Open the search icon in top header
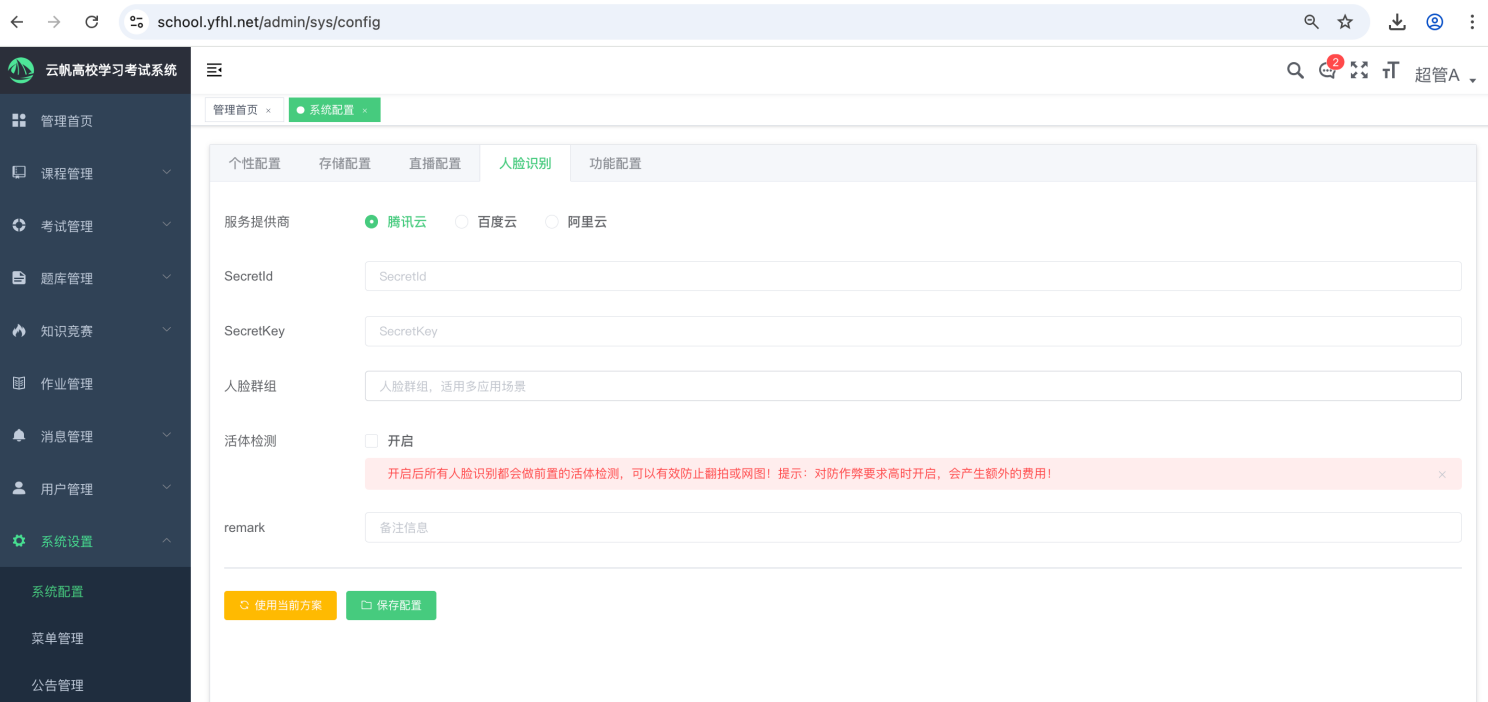 1295,71
